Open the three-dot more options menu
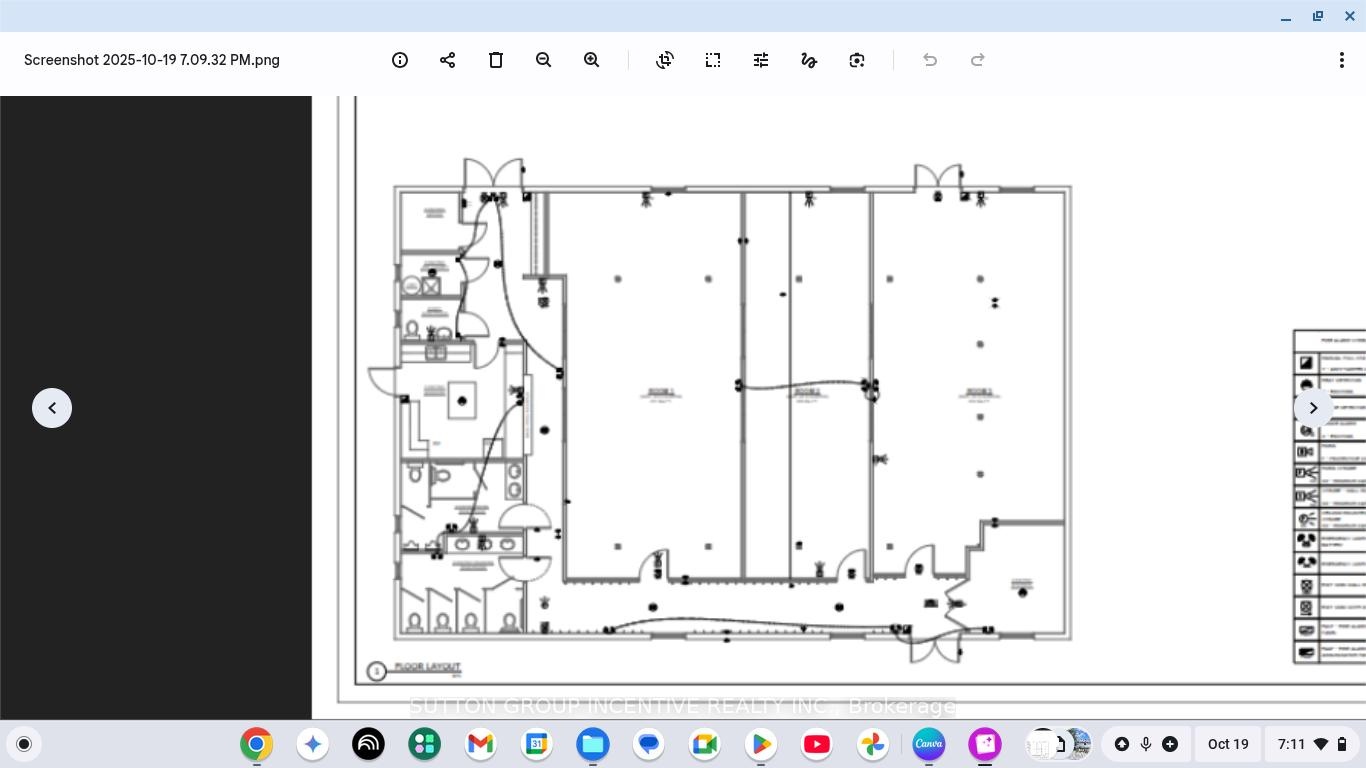Viewport: 1366px width, 768px height. [1342, 60]
